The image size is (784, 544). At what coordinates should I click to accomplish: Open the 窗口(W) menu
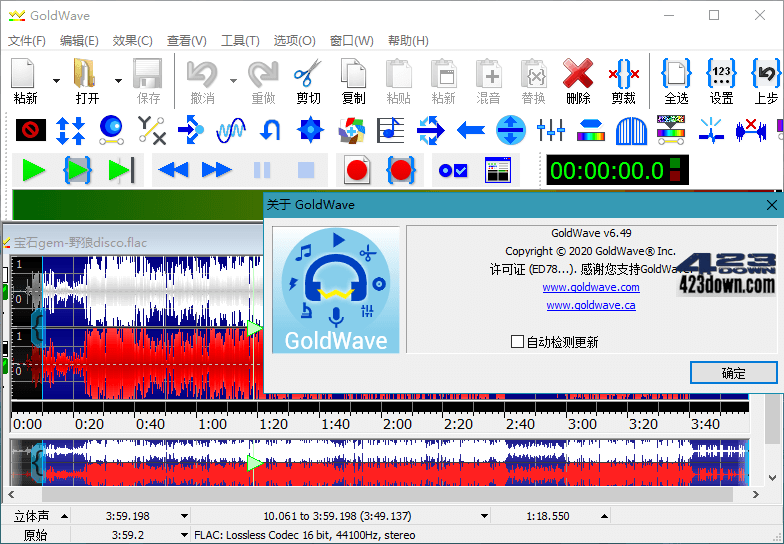[352, 40]
